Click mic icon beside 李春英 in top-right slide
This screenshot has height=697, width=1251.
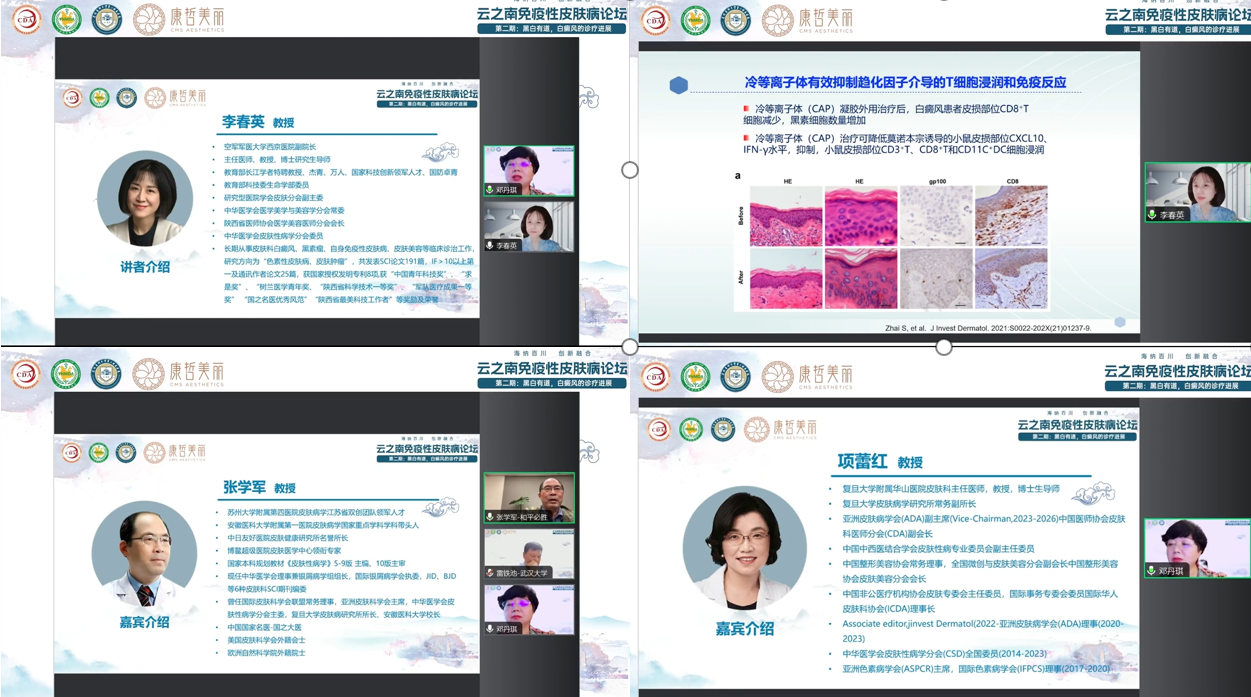click(x=1153, y=215)
